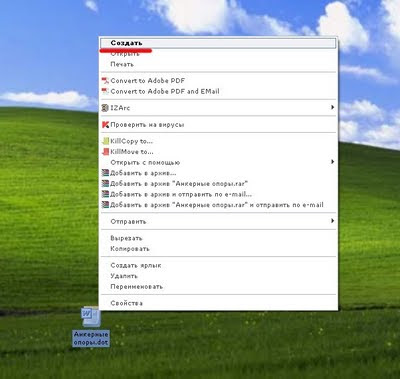Choose Convert to Adobe PDF

pos(218,81)
